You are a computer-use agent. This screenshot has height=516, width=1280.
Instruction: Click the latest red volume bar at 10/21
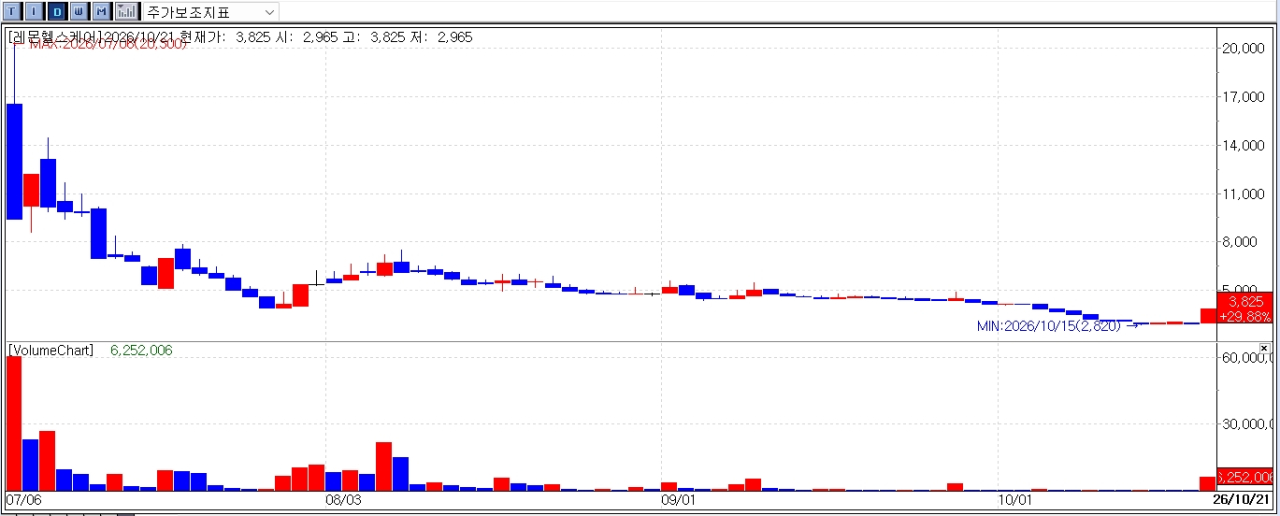1208,484
